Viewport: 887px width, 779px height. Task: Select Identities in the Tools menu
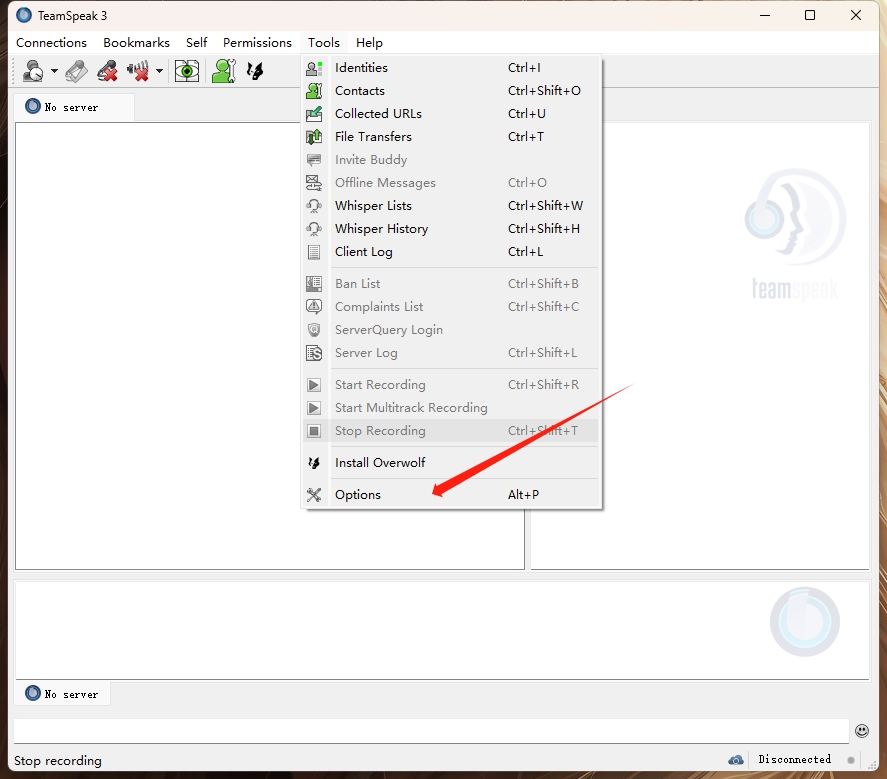361,68
